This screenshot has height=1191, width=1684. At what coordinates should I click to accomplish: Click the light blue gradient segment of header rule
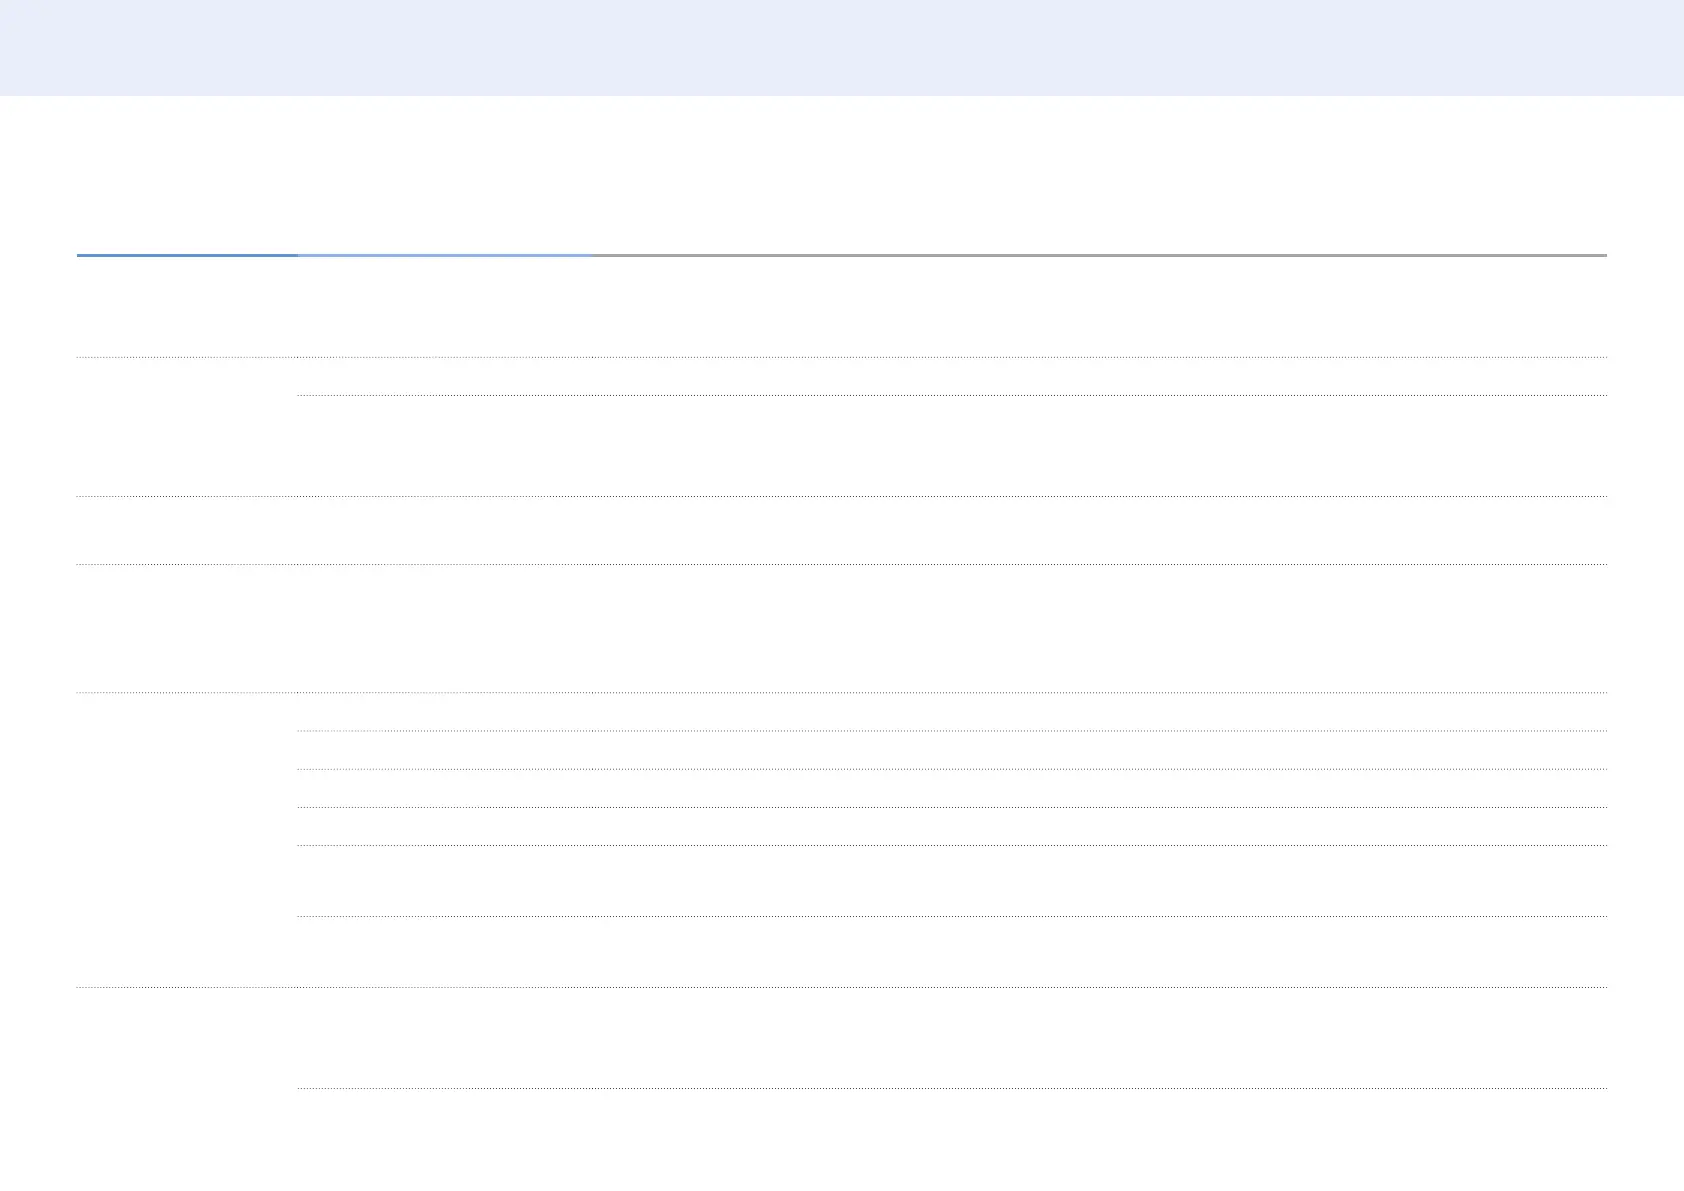click(444, 255)
